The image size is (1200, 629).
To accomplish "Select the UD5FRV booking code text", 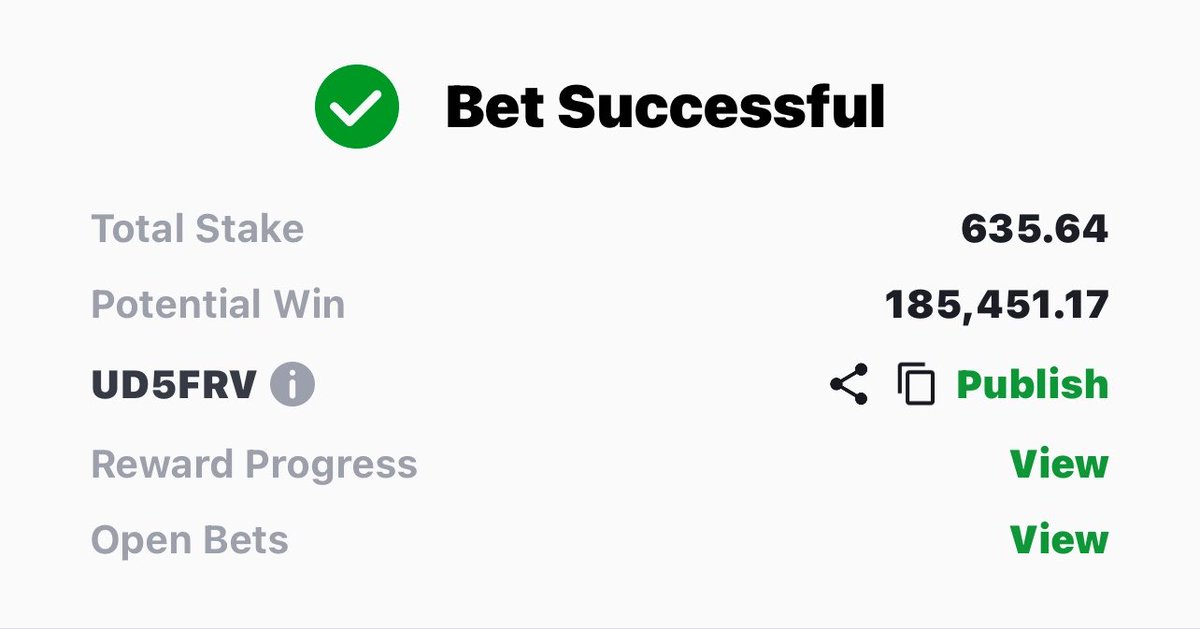I will (174, 385).
